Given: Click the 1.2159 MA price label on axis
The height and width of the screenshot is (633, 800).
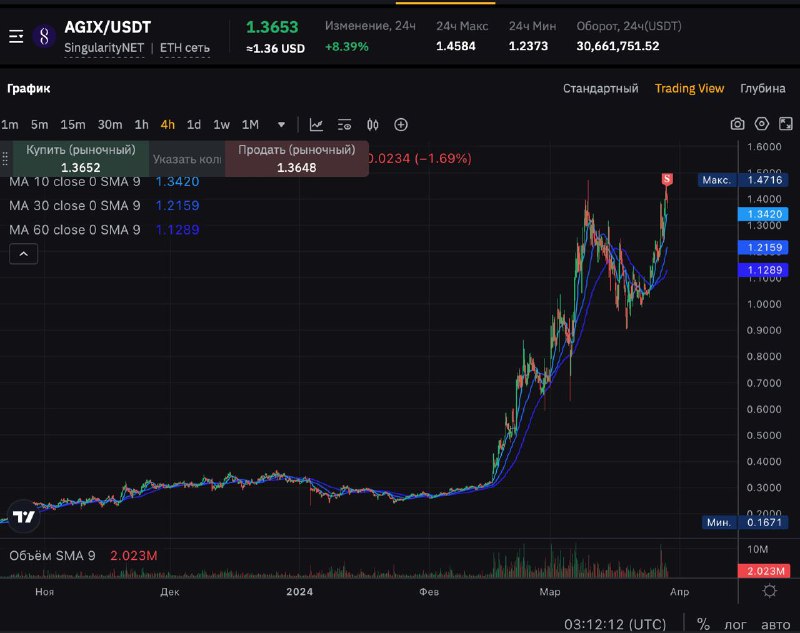Looking at the screenshot, I should pyautogui.click(x=763, y=248).
